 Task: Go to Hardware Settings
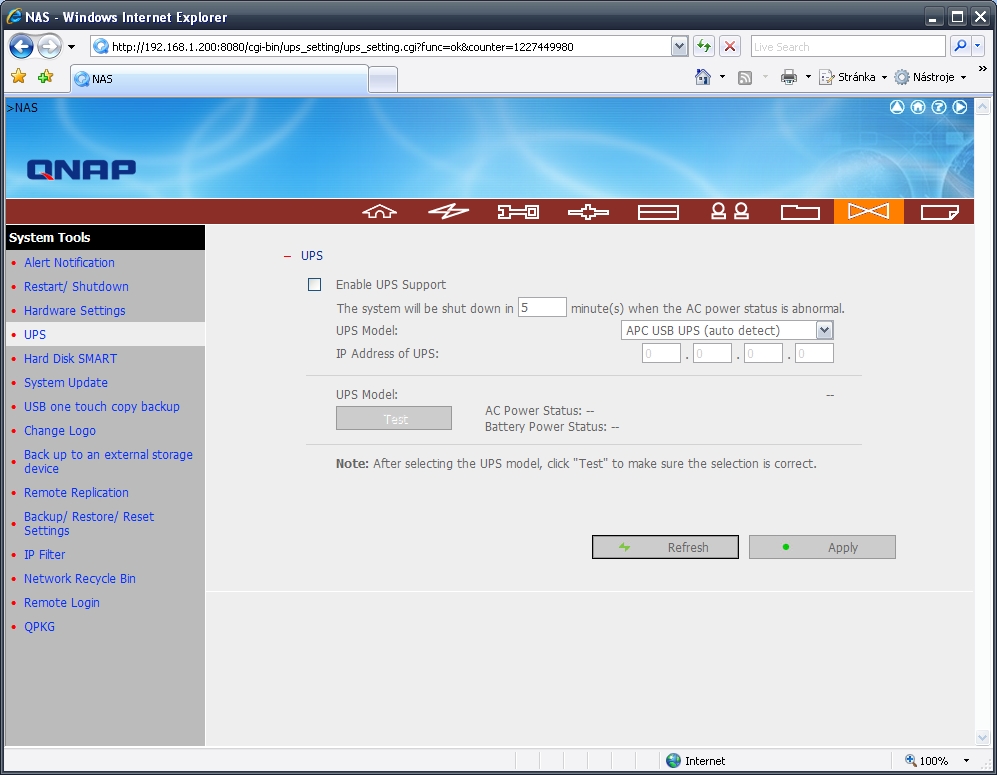point(74,311)
